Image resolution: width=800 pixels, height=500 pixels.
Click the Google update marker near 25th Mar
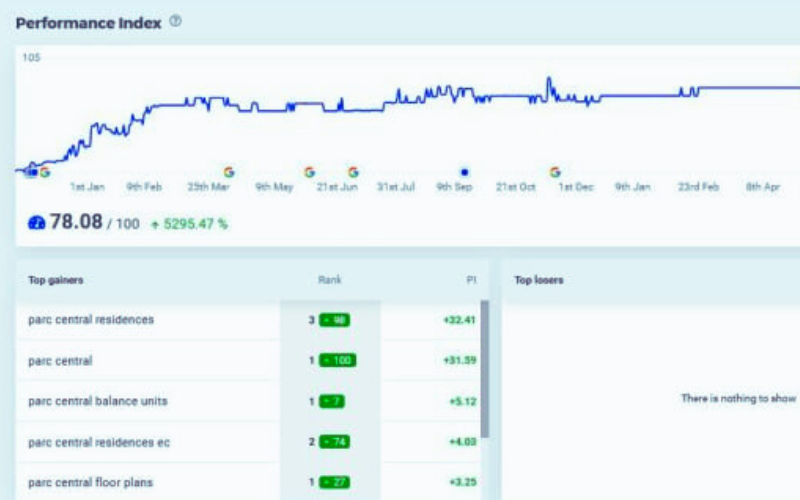[228, 172]
